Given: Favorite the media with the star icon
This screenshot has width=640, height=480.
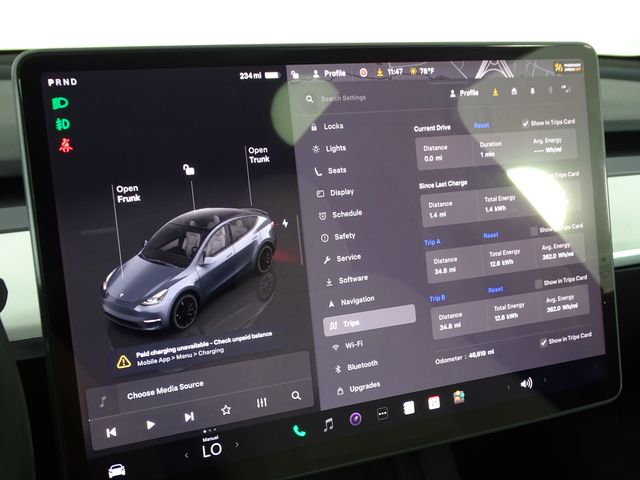Looking at the screenshot, I should click(x=226, y=410).
